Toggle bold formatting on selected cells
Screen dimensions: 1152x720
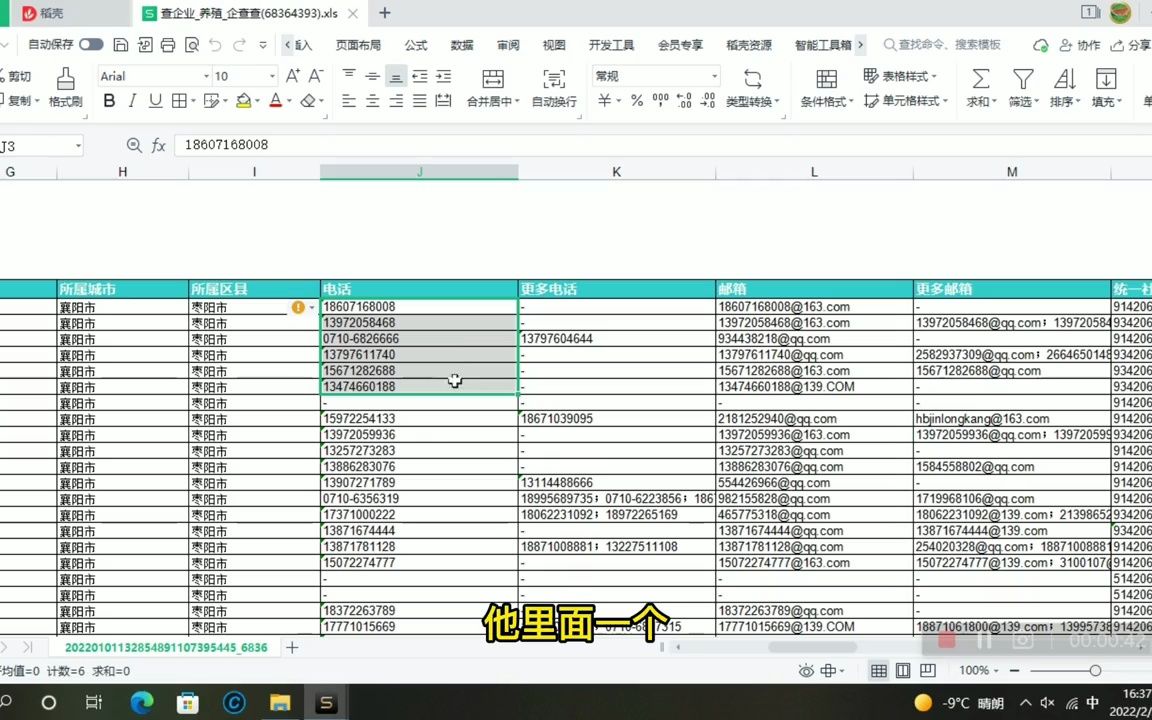click(108, 101)
